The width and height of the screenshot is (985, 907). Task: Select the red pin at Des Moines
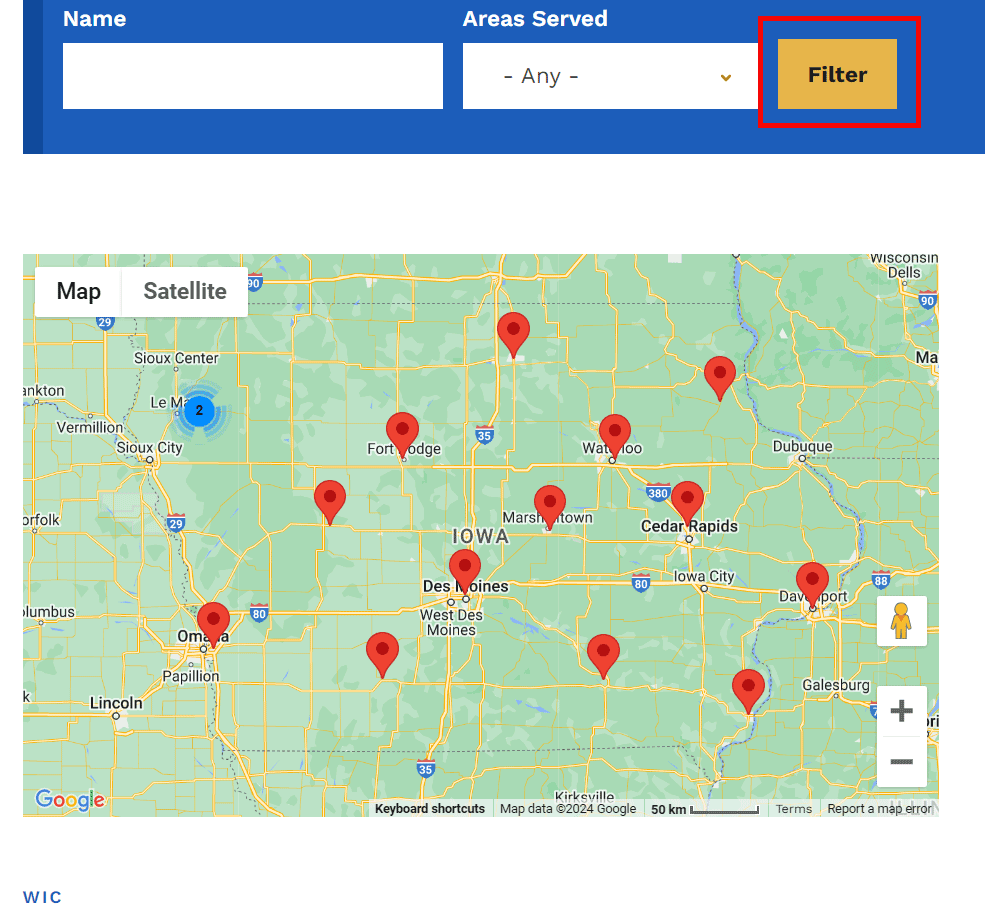[x=465, y=573]
